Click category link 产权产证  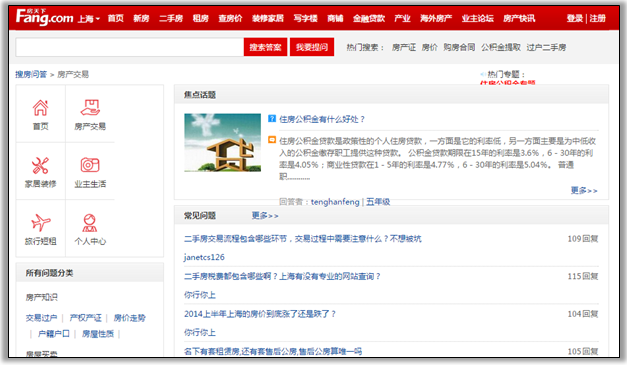coord(86,318)
